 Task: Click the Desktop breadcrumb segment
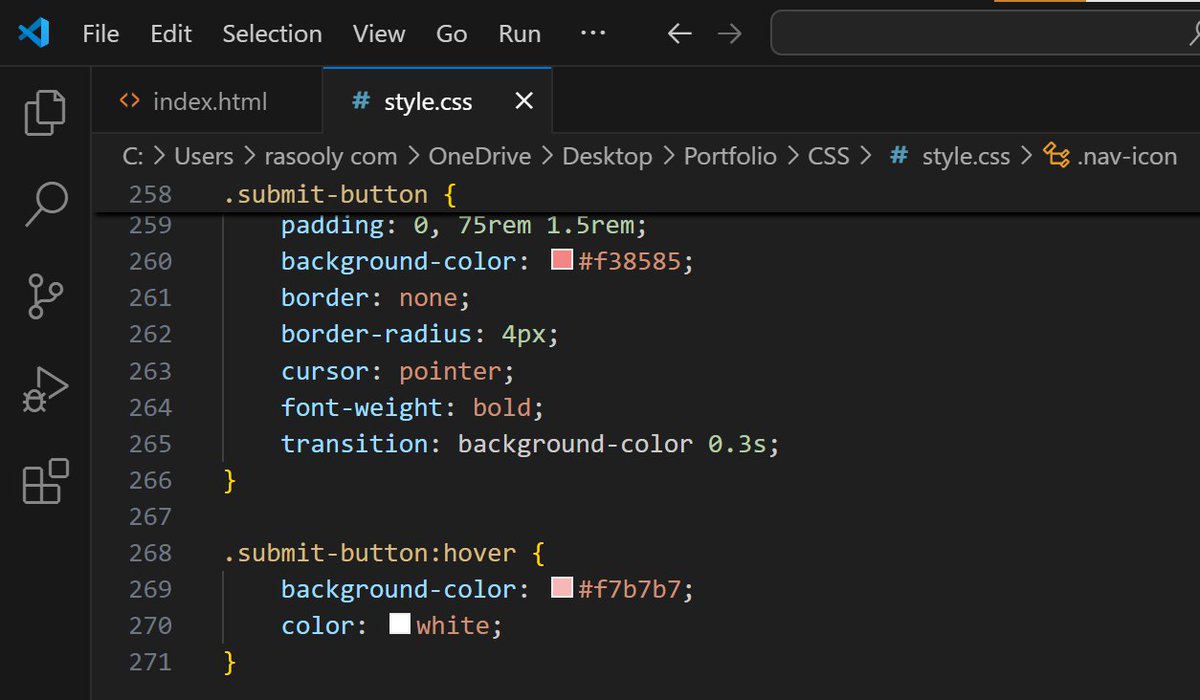607,156
